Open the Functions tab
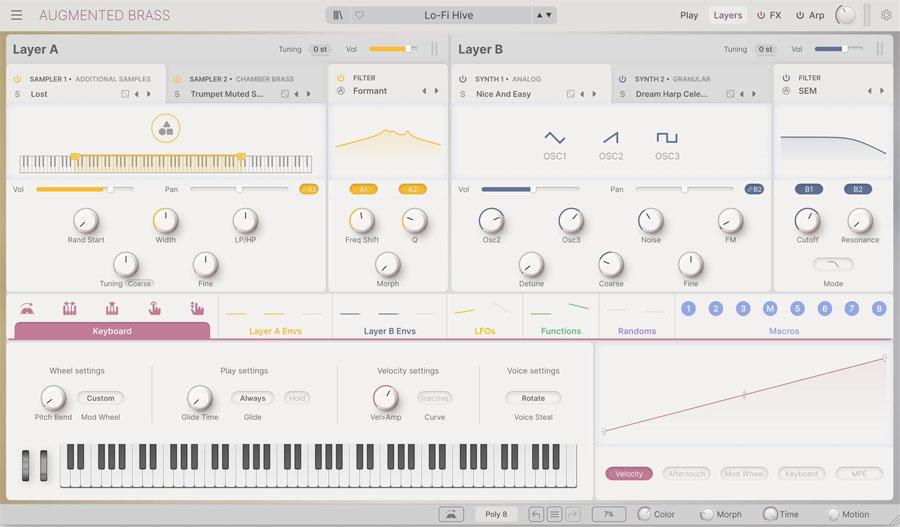This screenshot has width=900, height=527. (561, 331)
